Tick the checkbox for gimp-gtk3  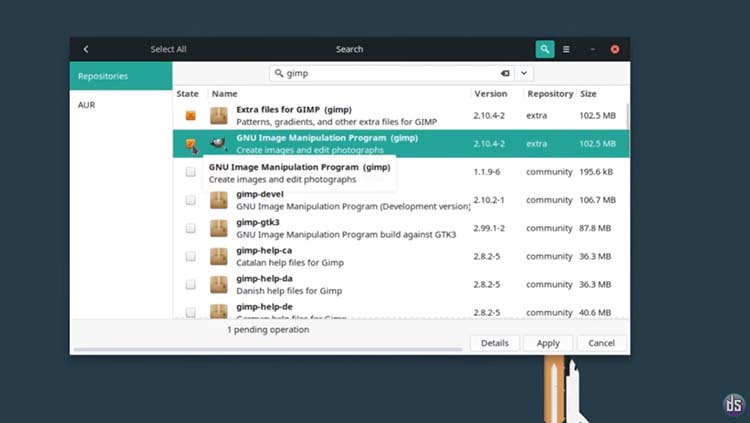[x=190, y=228]
